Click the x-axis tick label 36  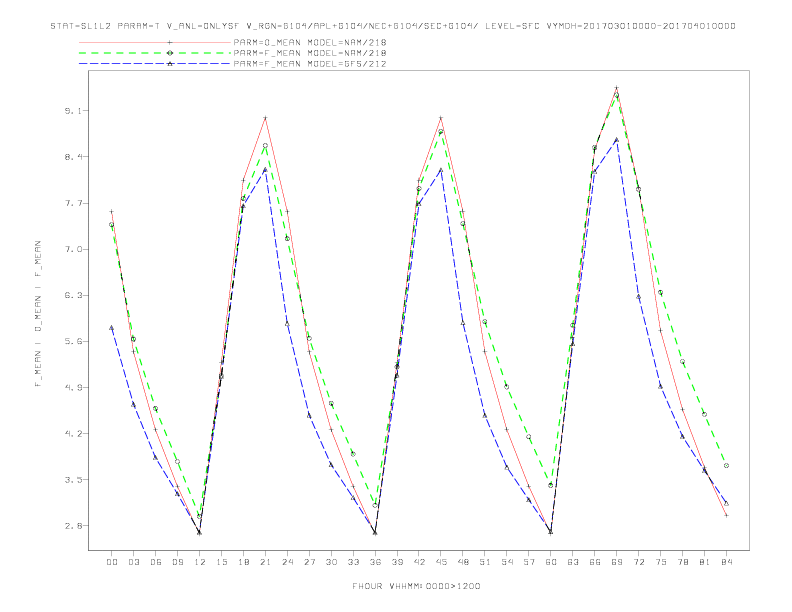pos(375,562)
